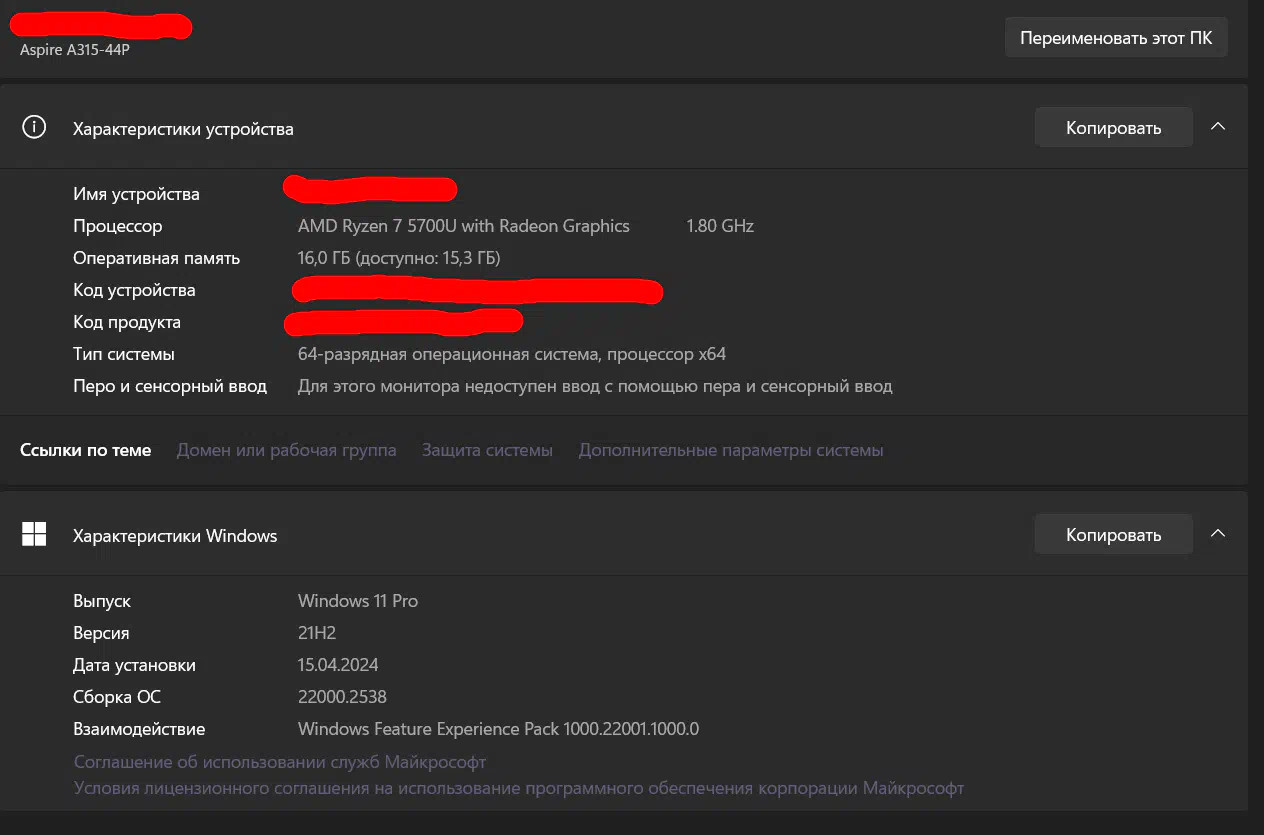Click the Сборка ОС label
Viewport: 1264px width, 835px height.
click(x=117, y=697)
